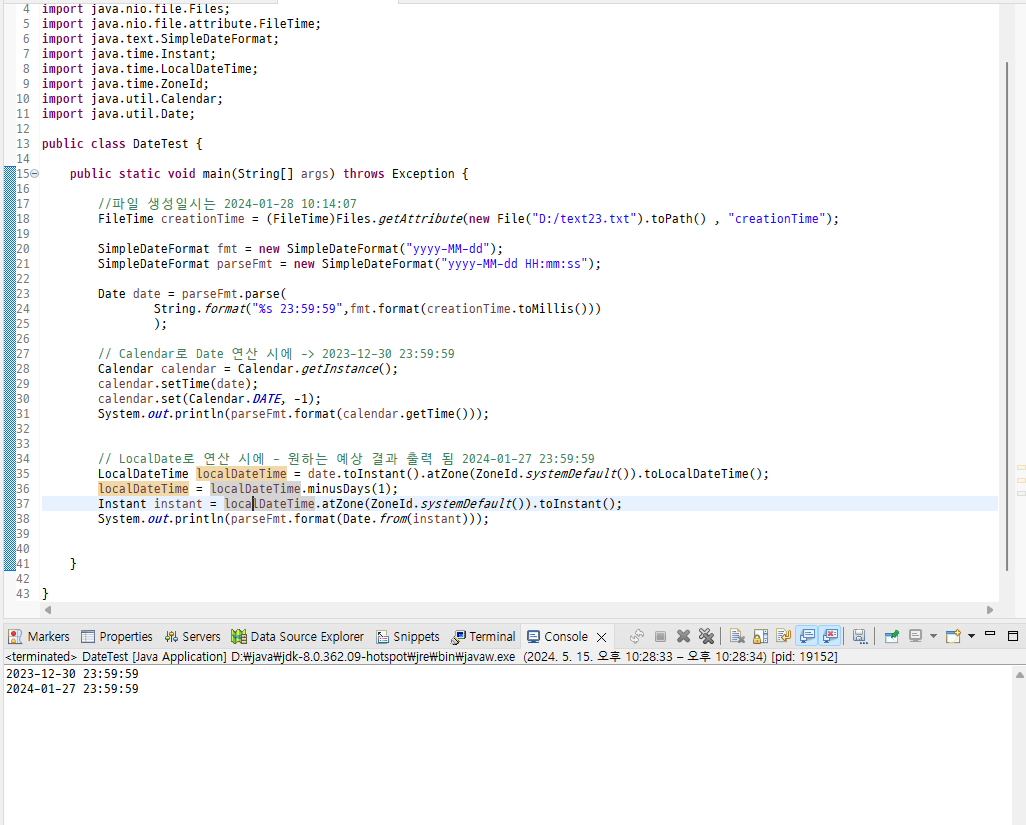Click highlighted localDateTime declaration on line 35
1026x825 pixels.
tap(241, 474)
